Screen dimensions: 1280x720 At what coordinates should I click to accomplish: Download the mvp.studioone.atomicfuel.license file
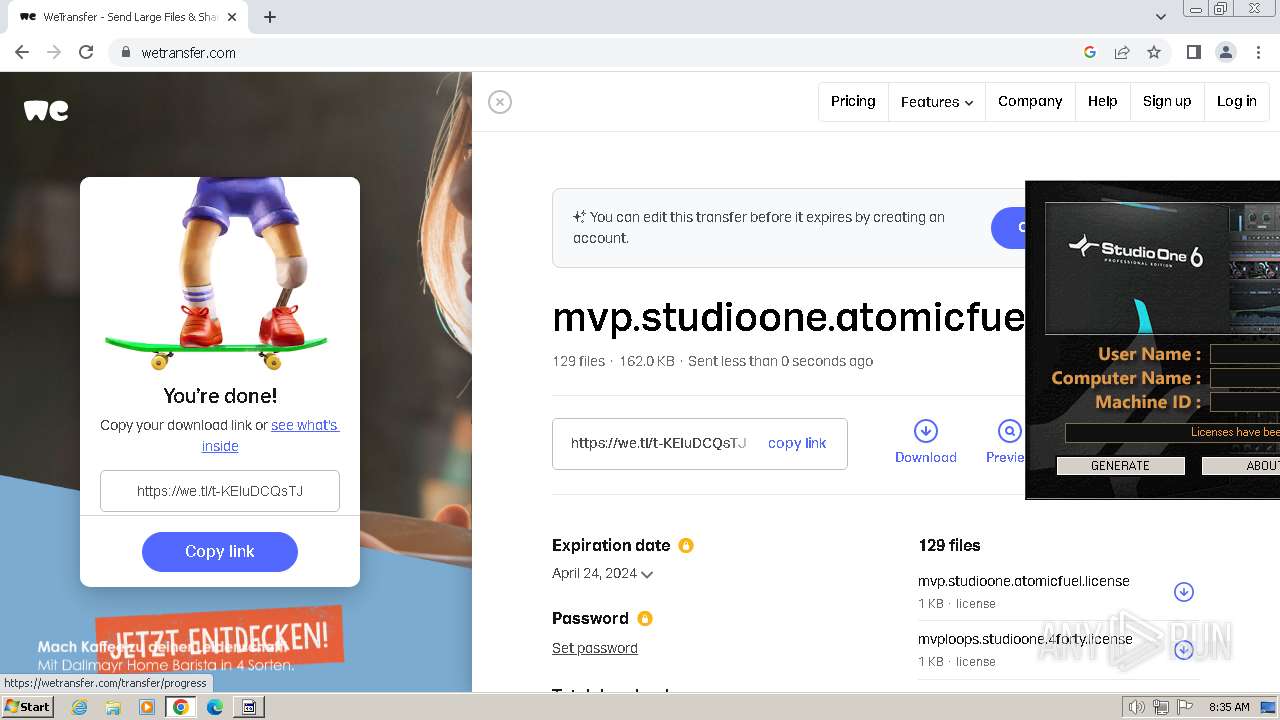tap(1184, 592)
